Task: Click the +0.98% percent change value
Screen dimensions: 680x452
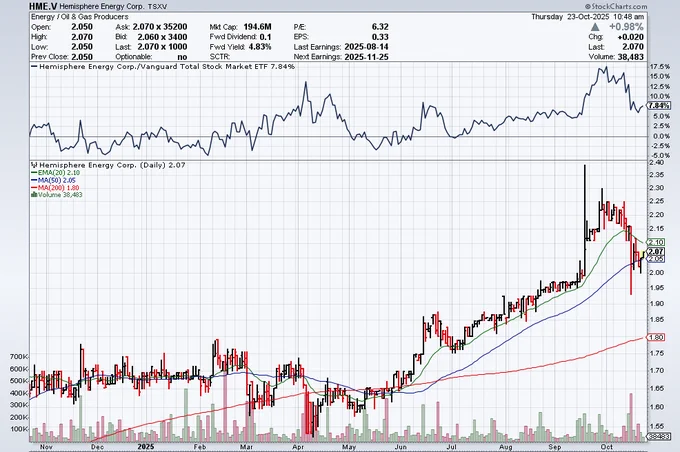Action: (626, 27)
